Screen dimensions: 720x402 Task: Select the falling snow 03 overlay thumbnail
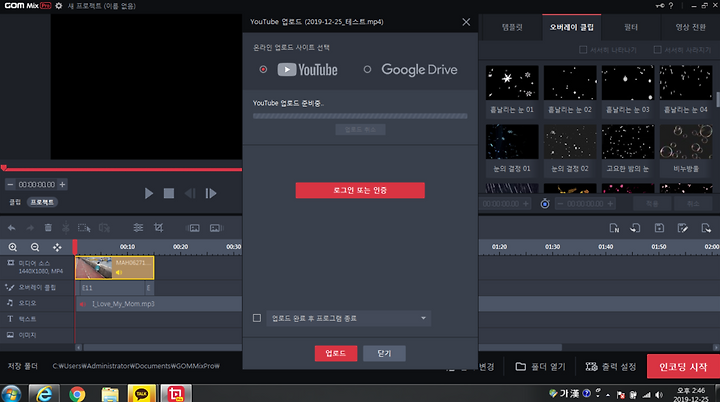(x=628, y=83)
